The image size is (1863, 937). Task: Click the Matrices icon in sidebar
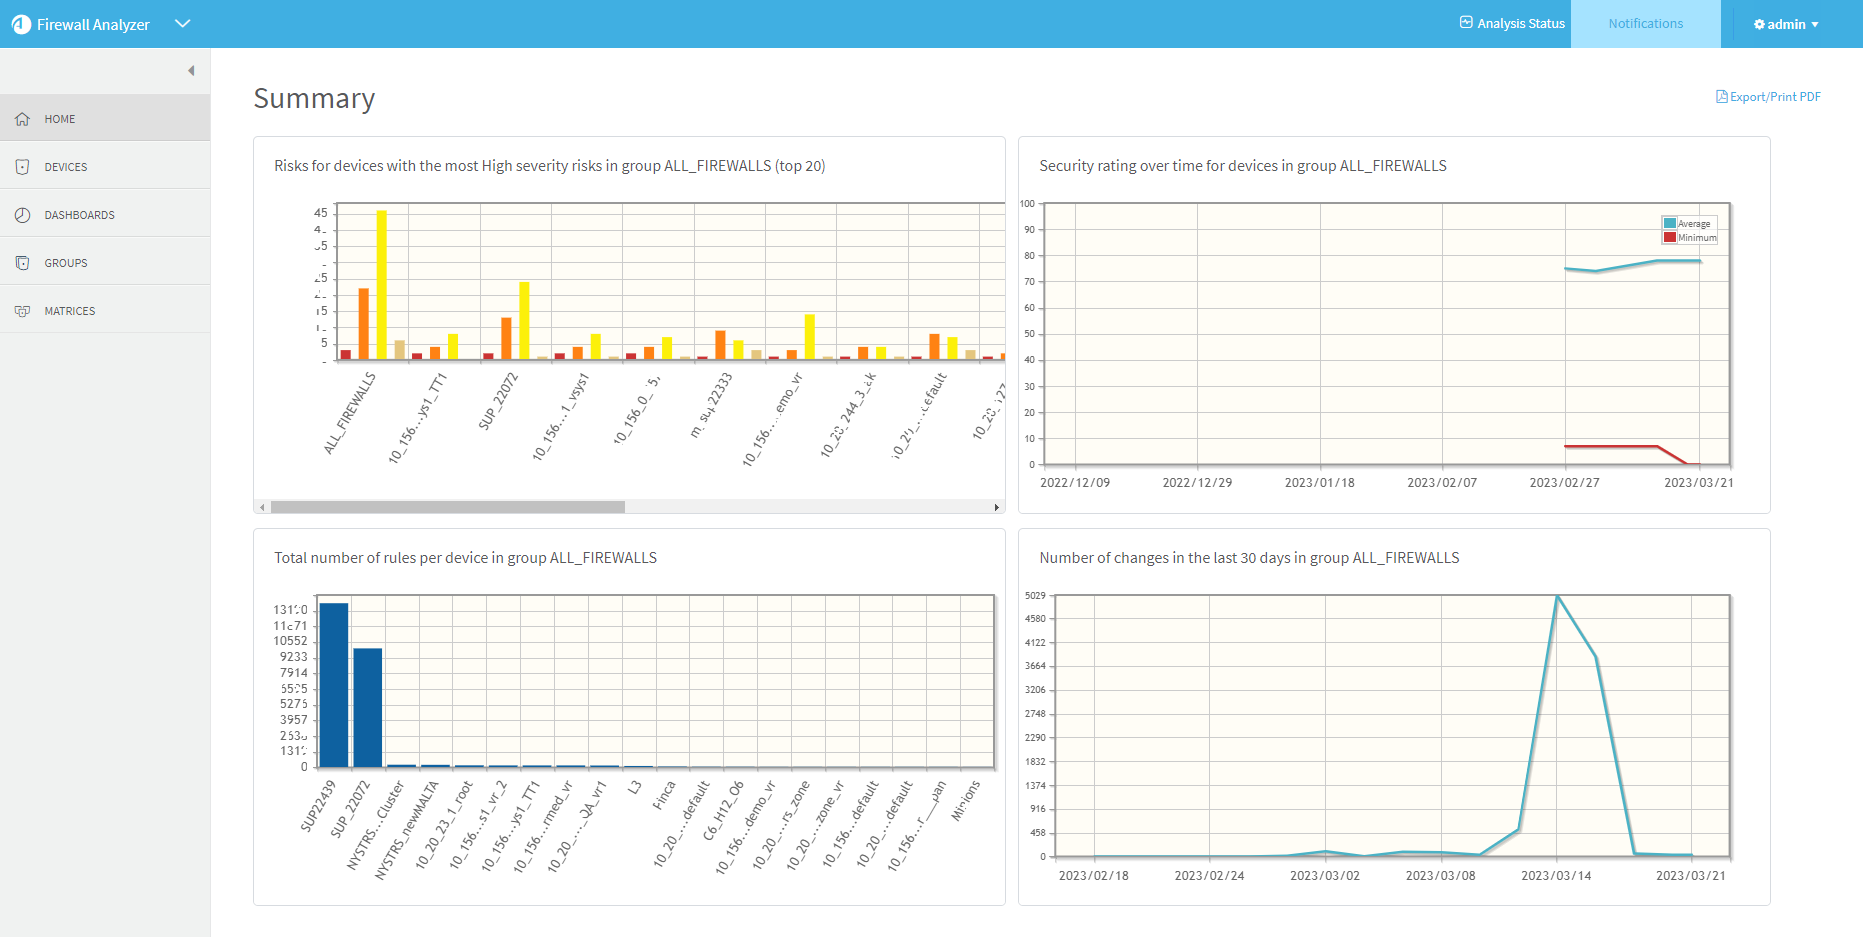pos(22,311)
